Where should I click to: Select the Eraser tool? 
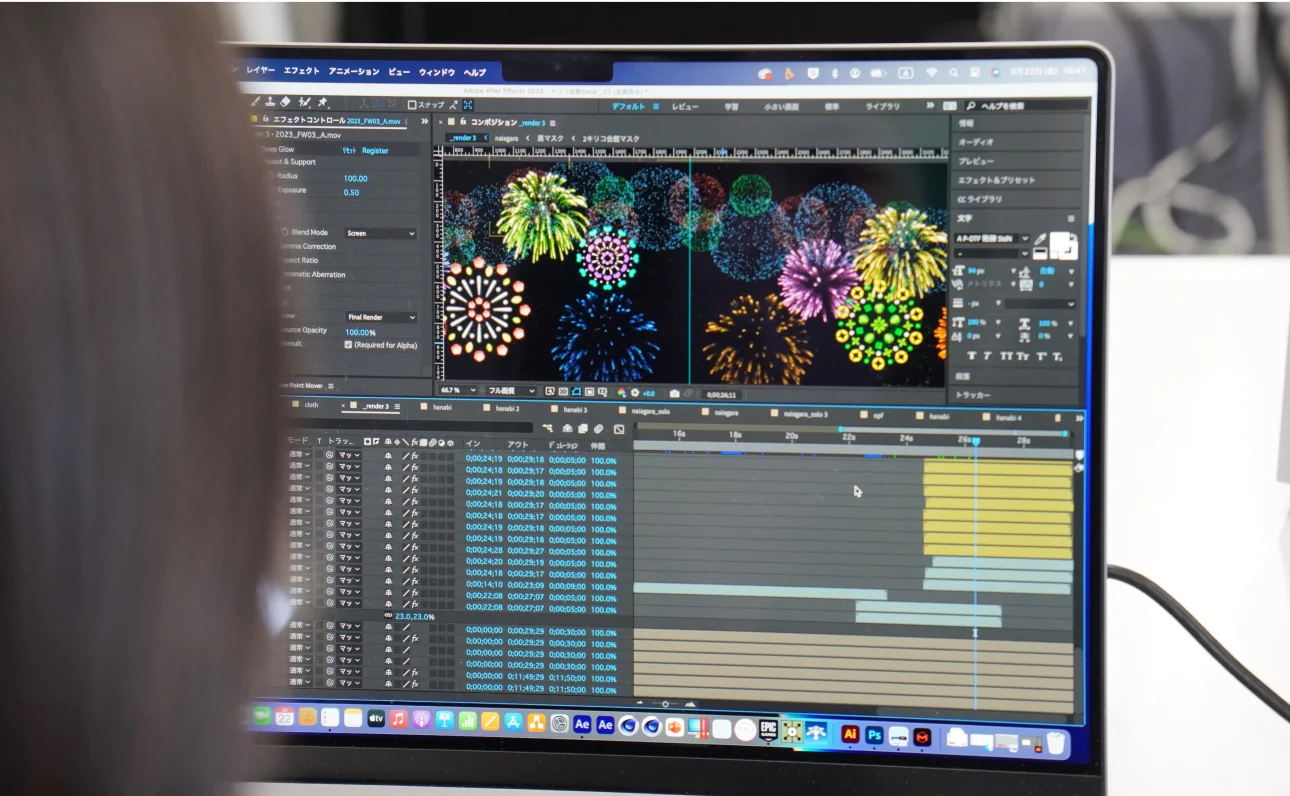pos(286,102)
